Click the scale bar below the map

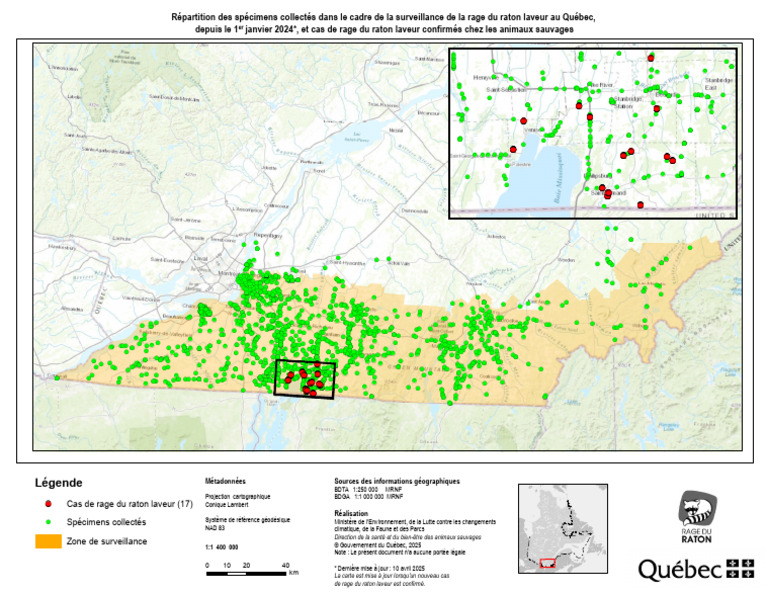246,573
